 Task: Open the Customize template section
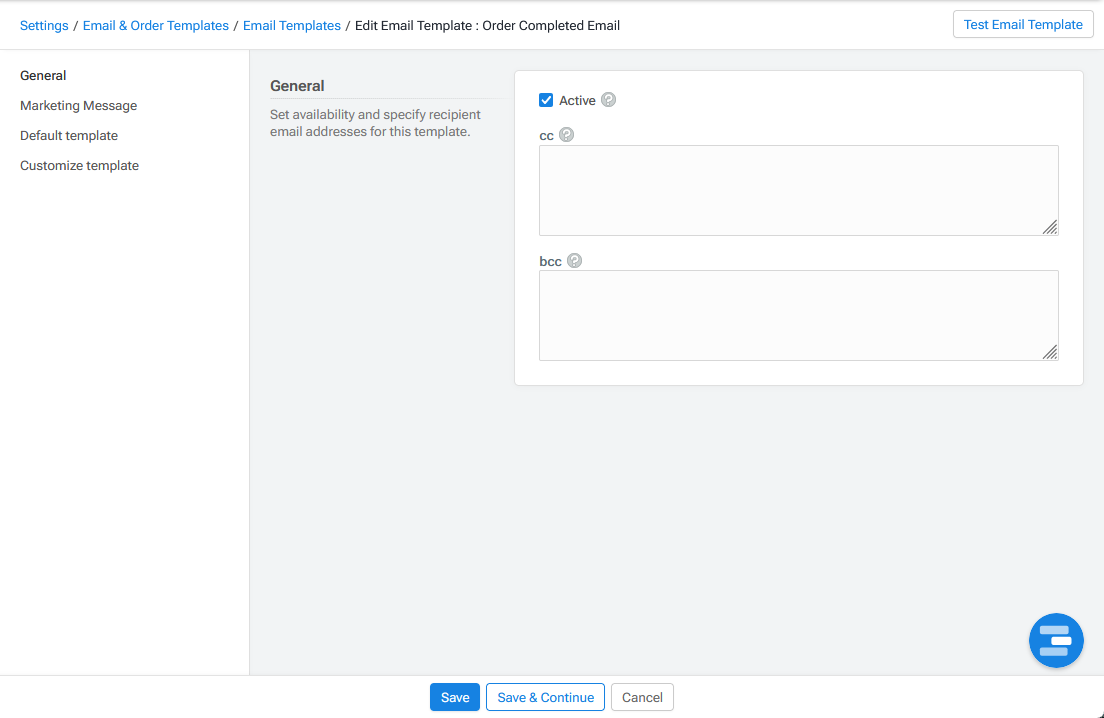80,165
